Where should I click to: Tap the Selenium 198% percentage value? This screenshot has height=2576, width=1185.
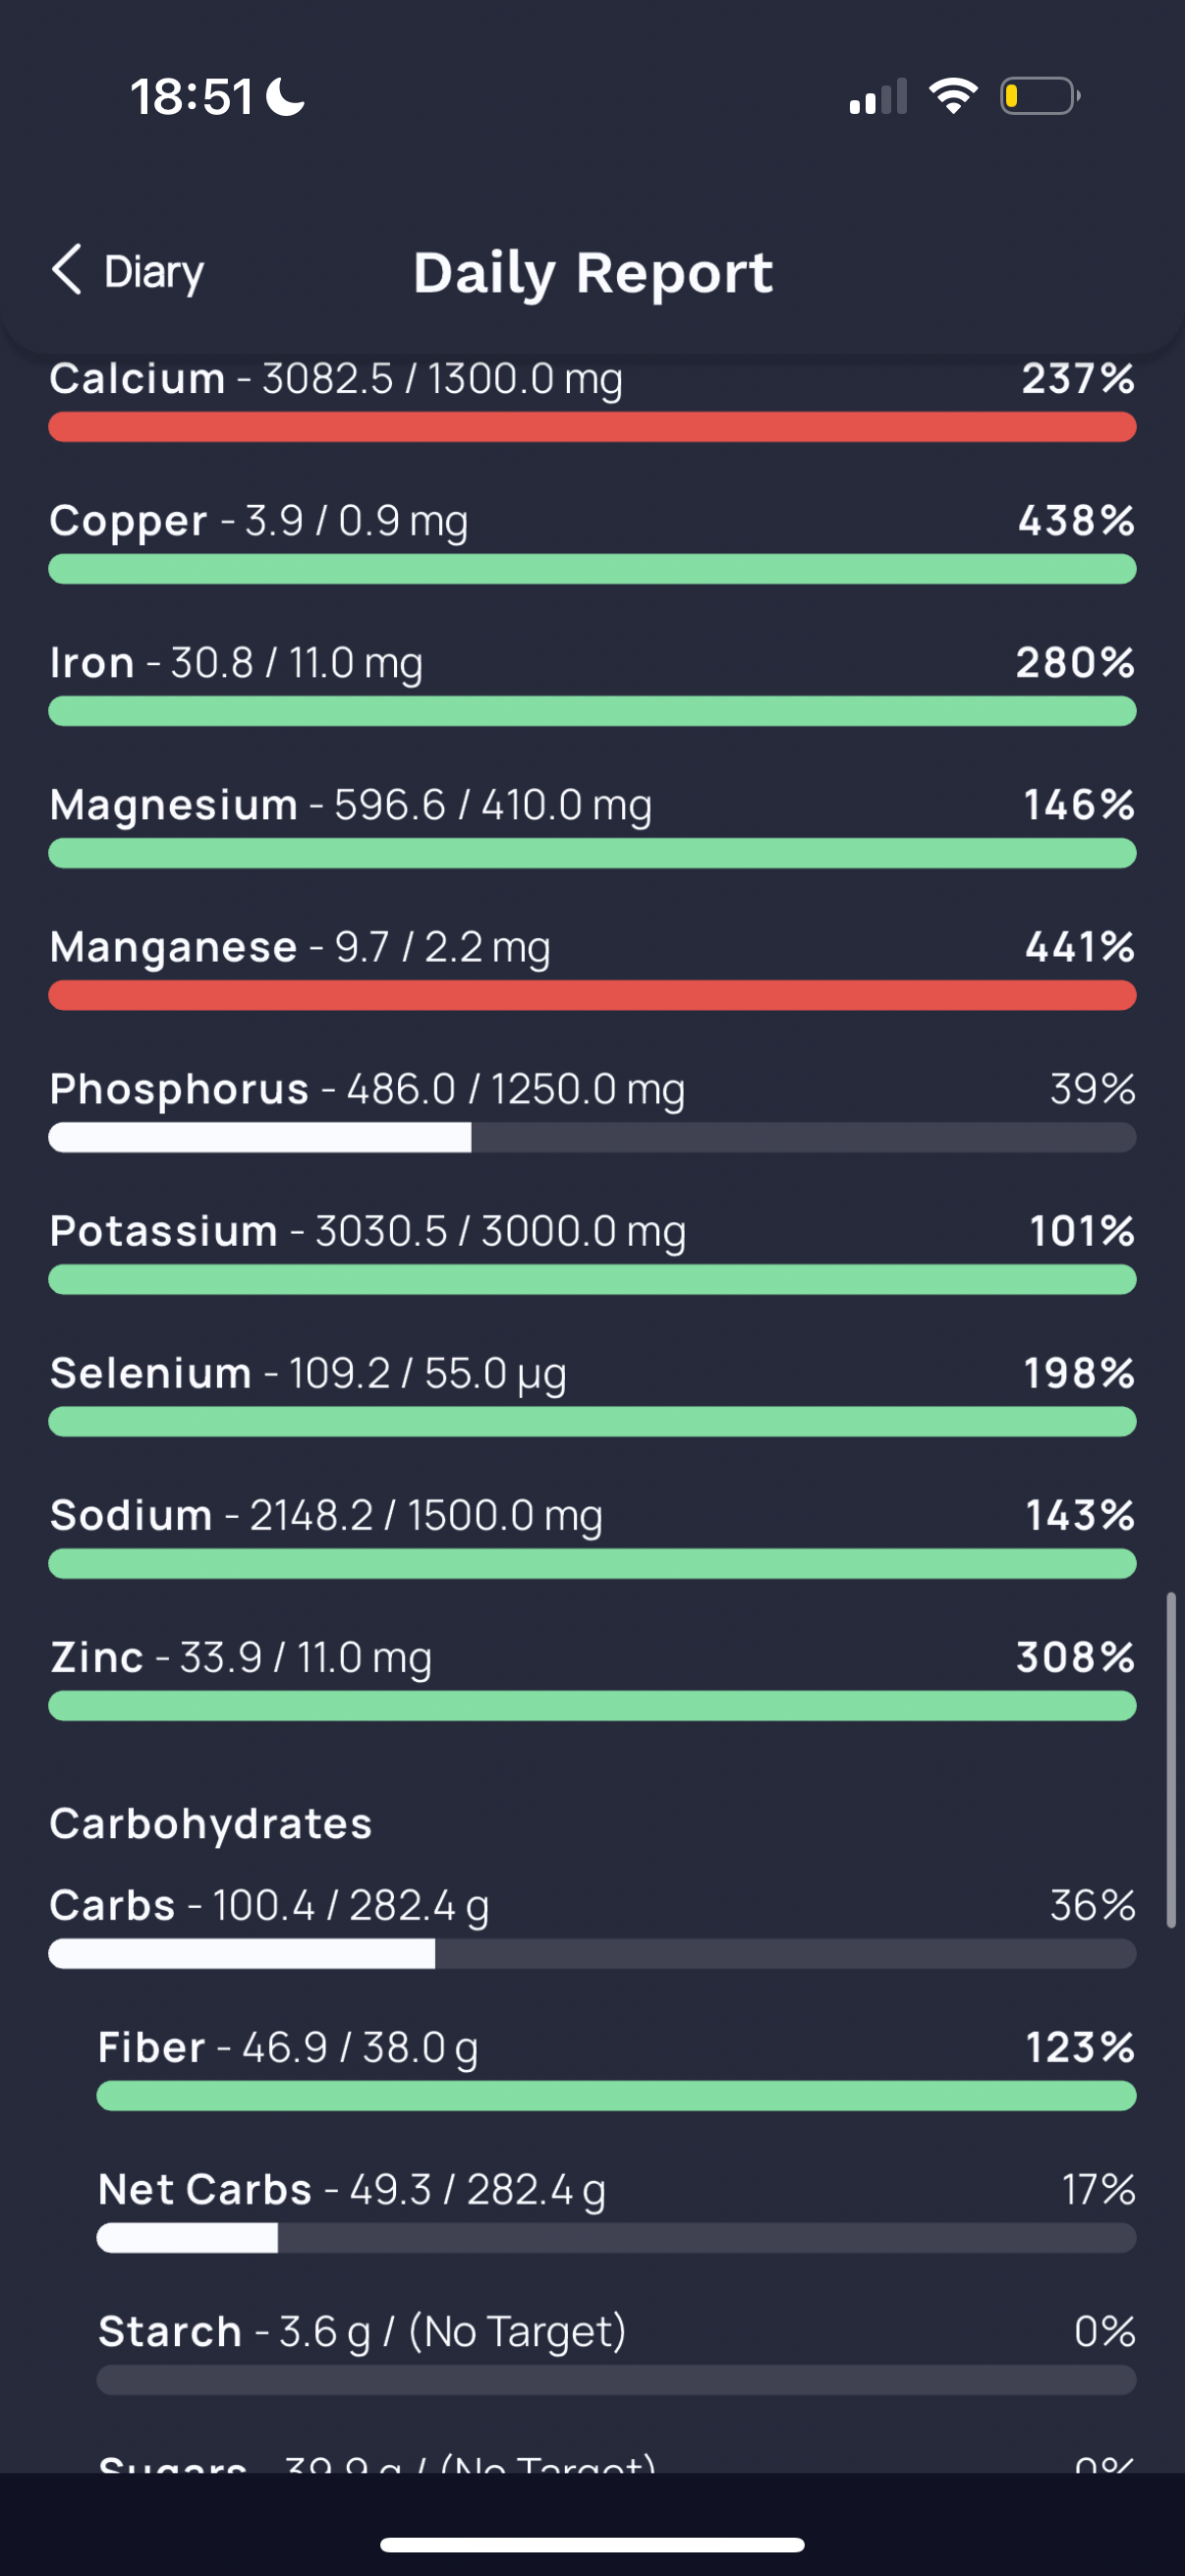[x=1079, y=1373]
